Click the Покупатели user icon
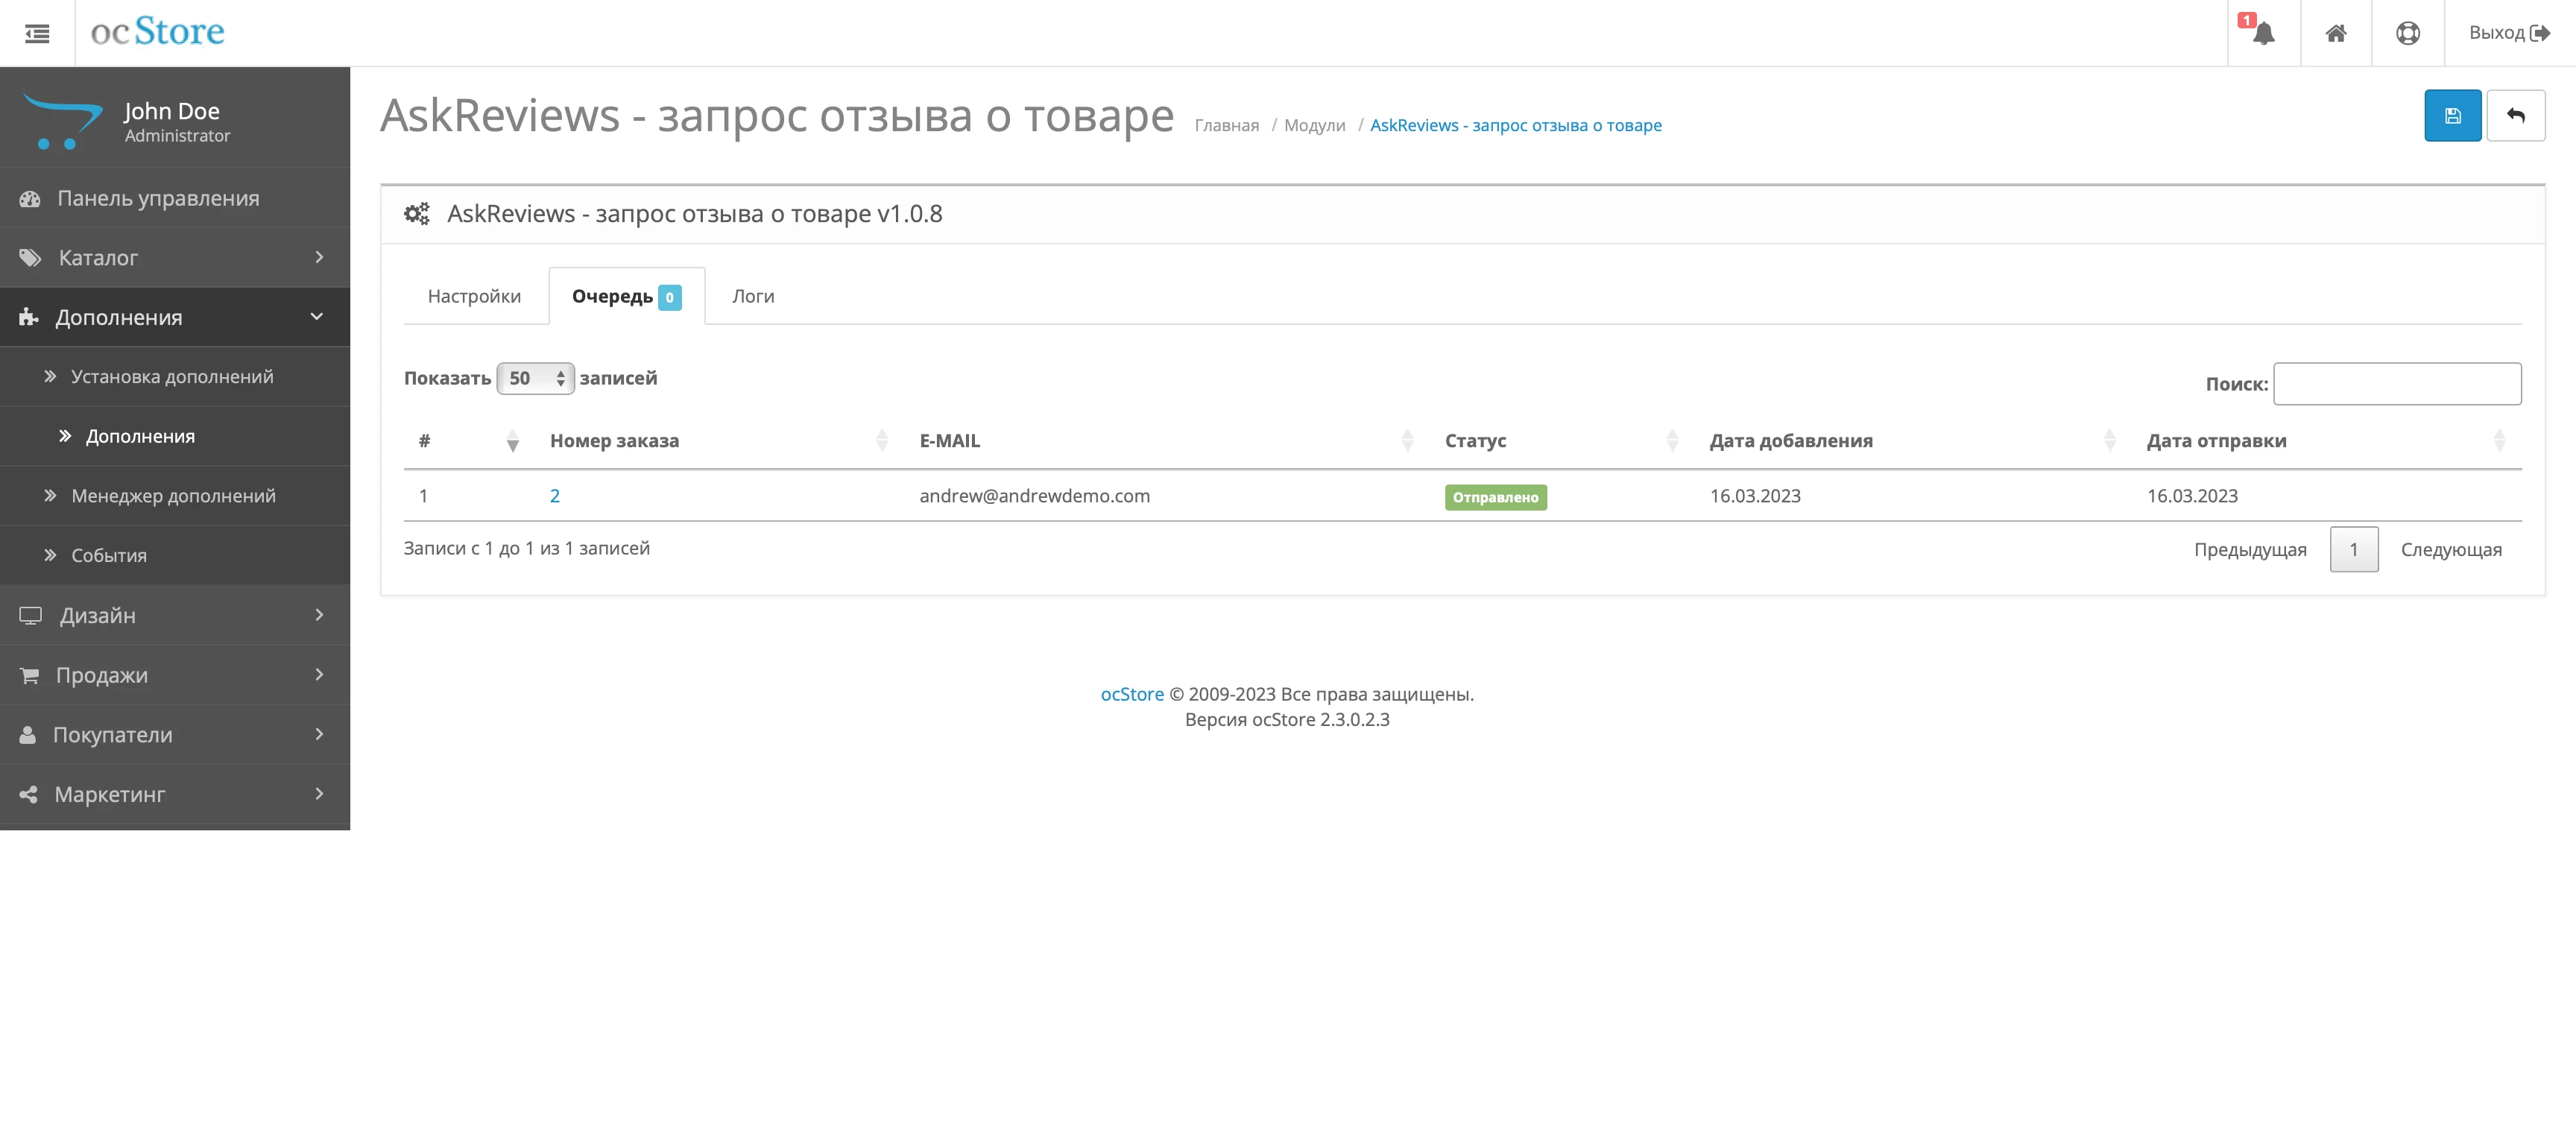The image size is (2576, 1127). (x=28, y=734)
